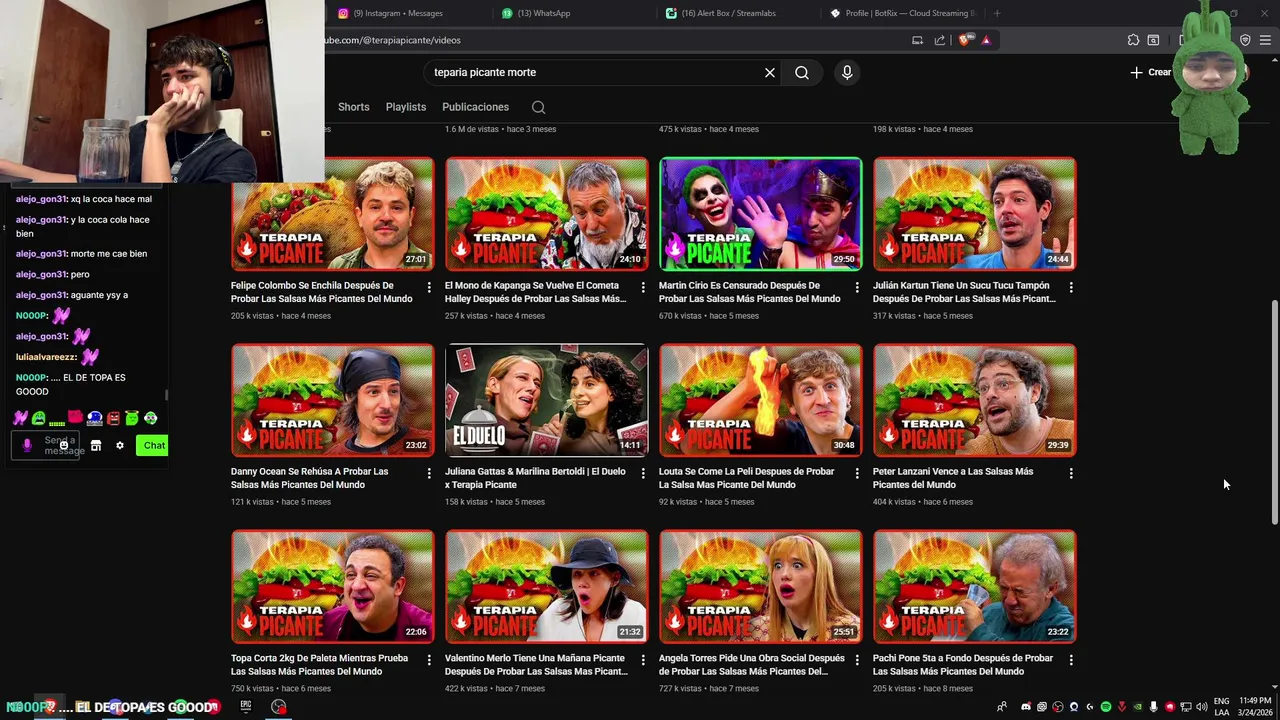Image resolution: width=1280 pixels, height=720 pixels.
Task: Open options for Valentino Merlo video
Action: (643, 660)
